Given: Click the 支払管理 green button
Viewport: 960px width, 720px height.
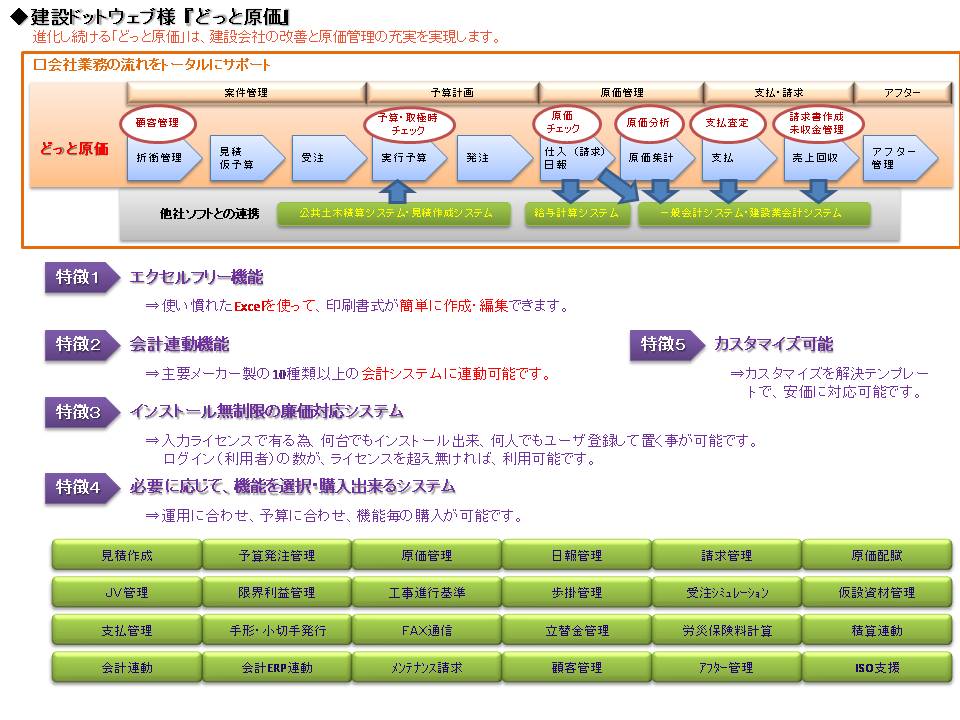Looking at the screenshot, I should tap(127, 630).
